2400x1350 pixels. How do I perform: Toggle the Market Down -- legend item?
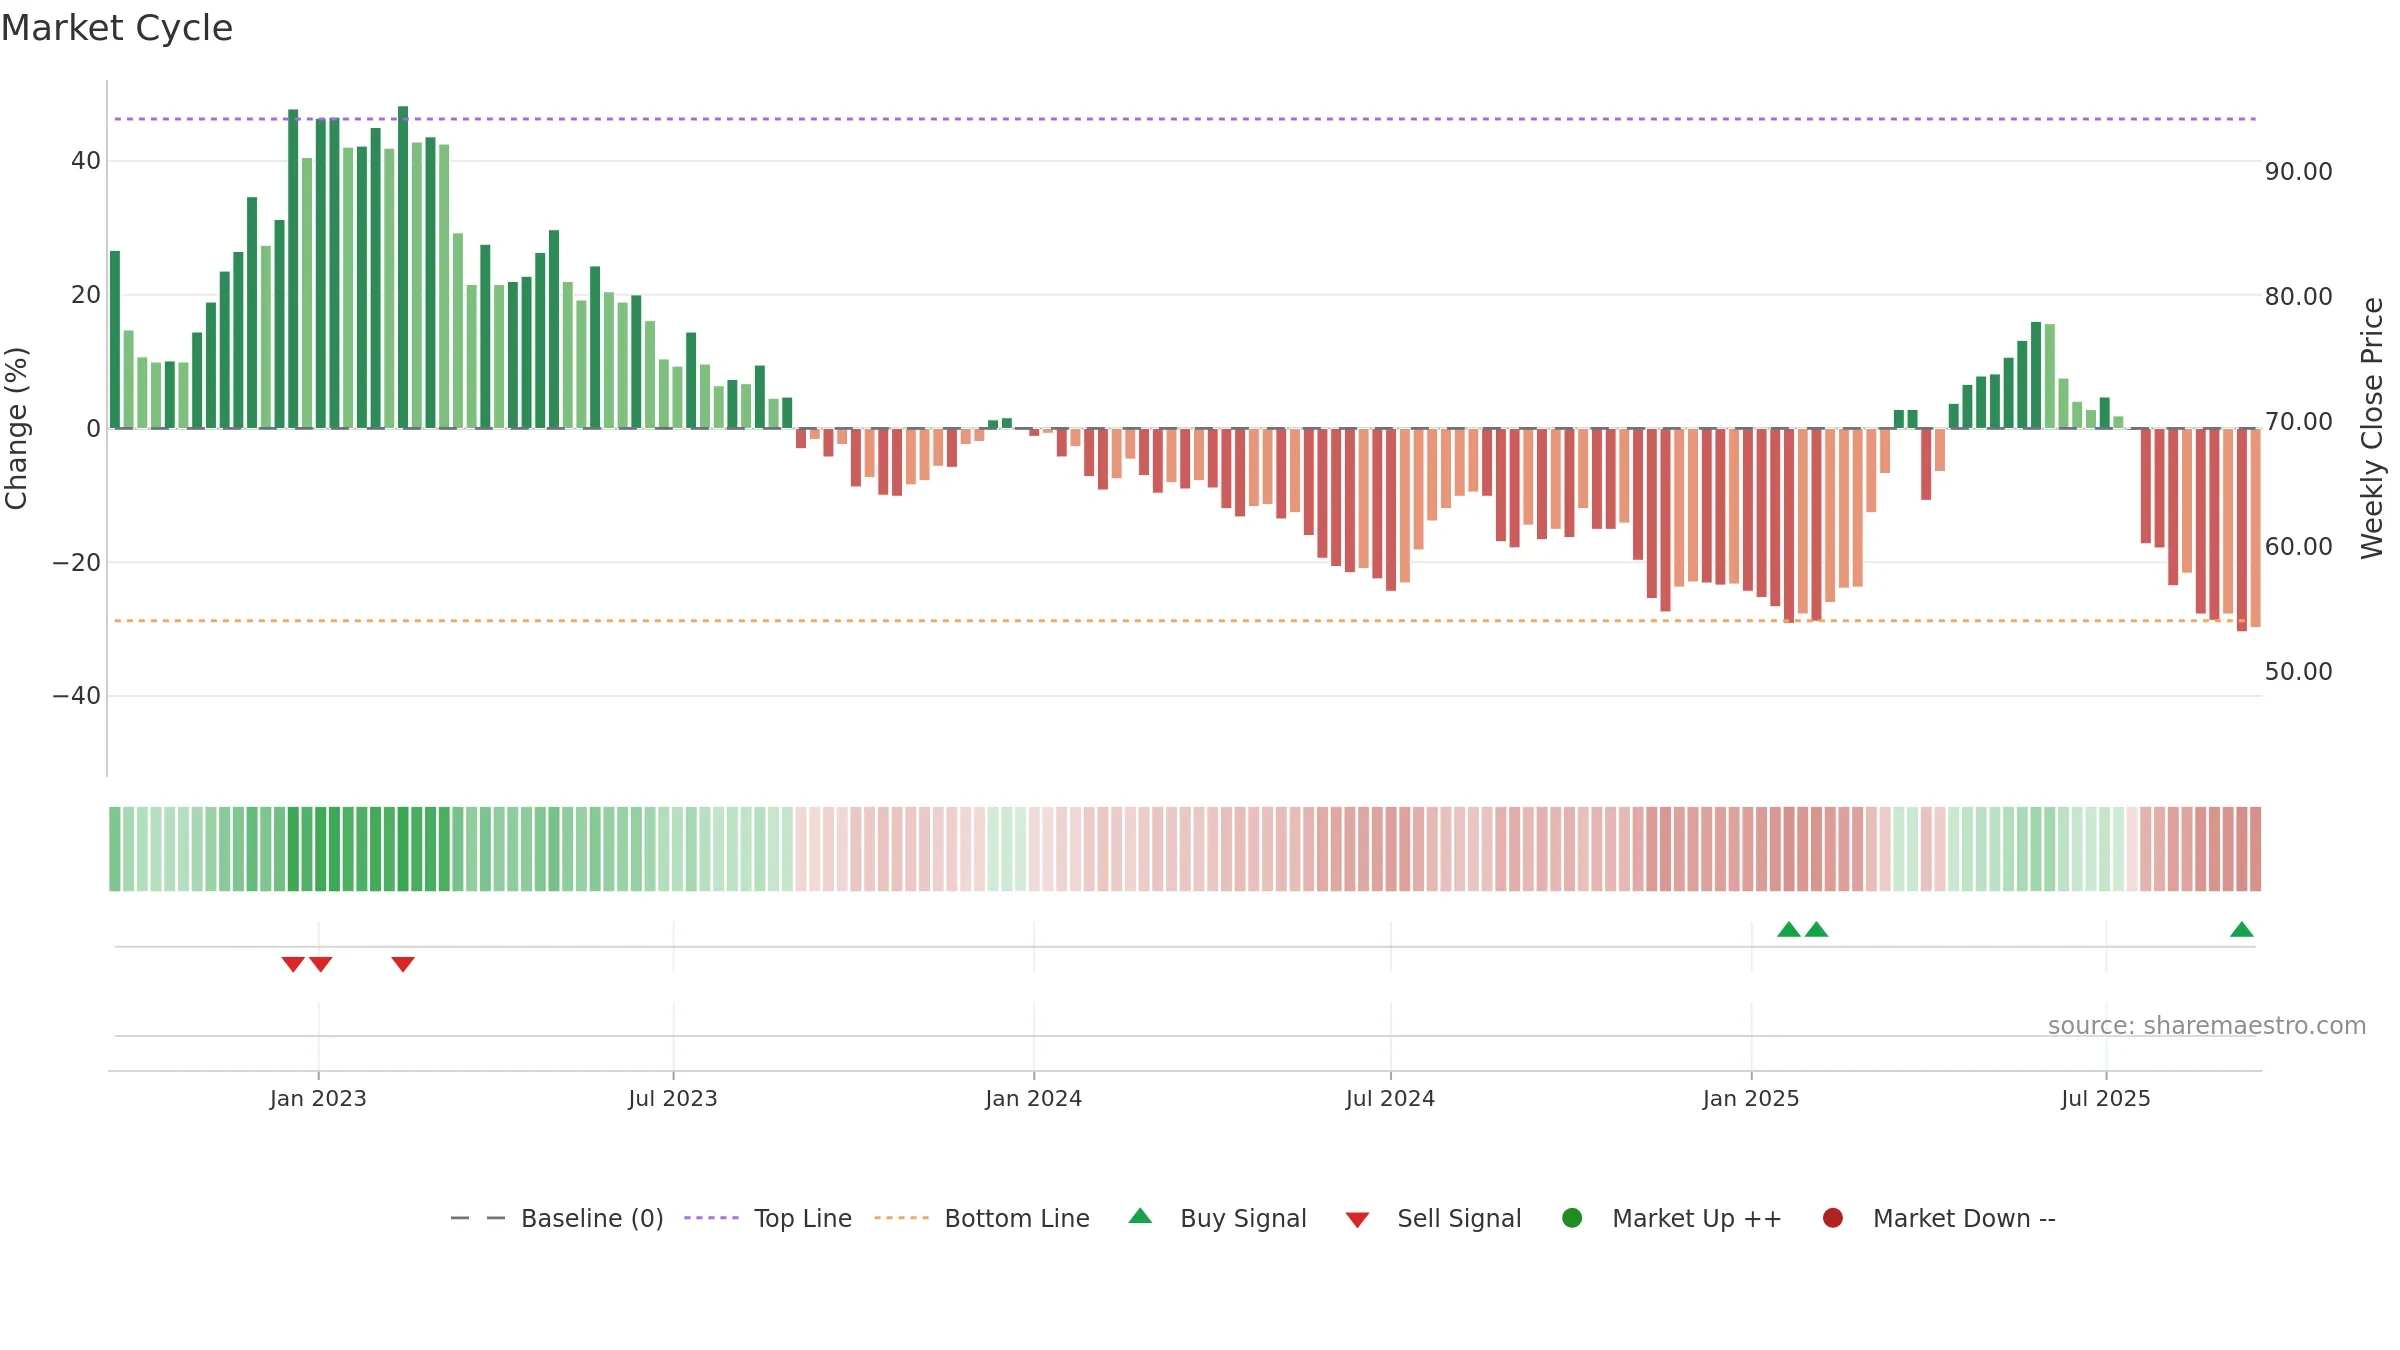click(1938, 1218)
